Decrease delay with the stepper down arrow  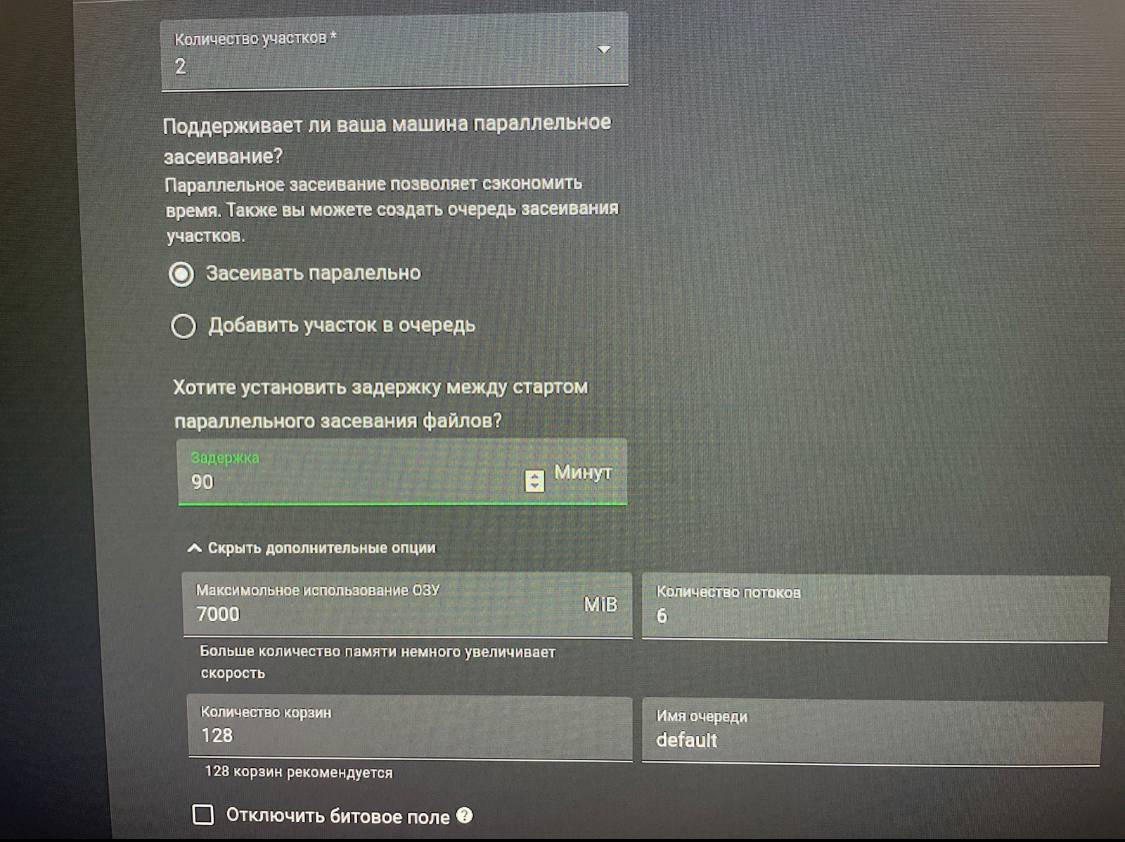[535, 486]
